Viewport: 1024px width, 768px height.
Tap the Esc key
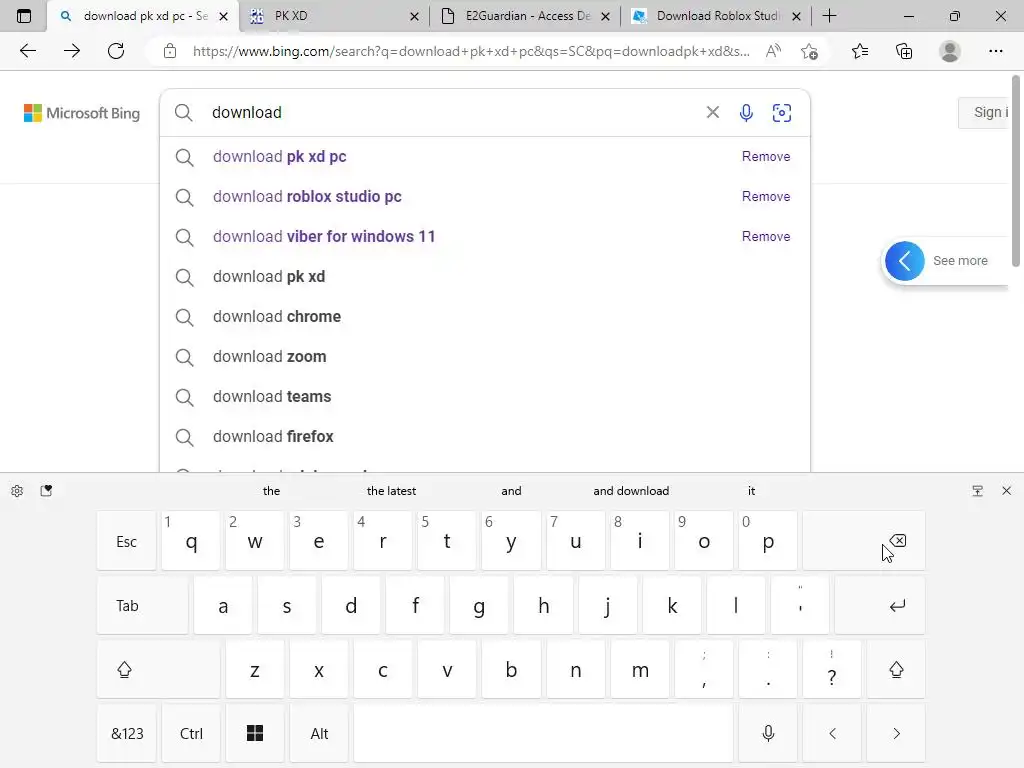[127, 541]
